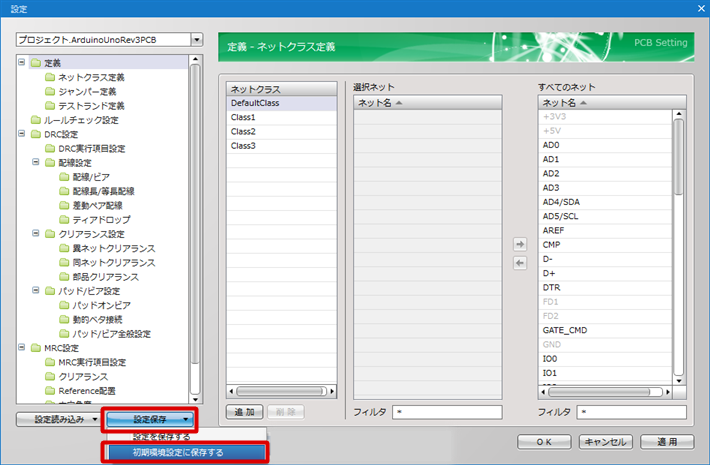Screen dimensions: 710x465
Task: Select net AD5/SCL in all nets list
Action: [605, 216]
